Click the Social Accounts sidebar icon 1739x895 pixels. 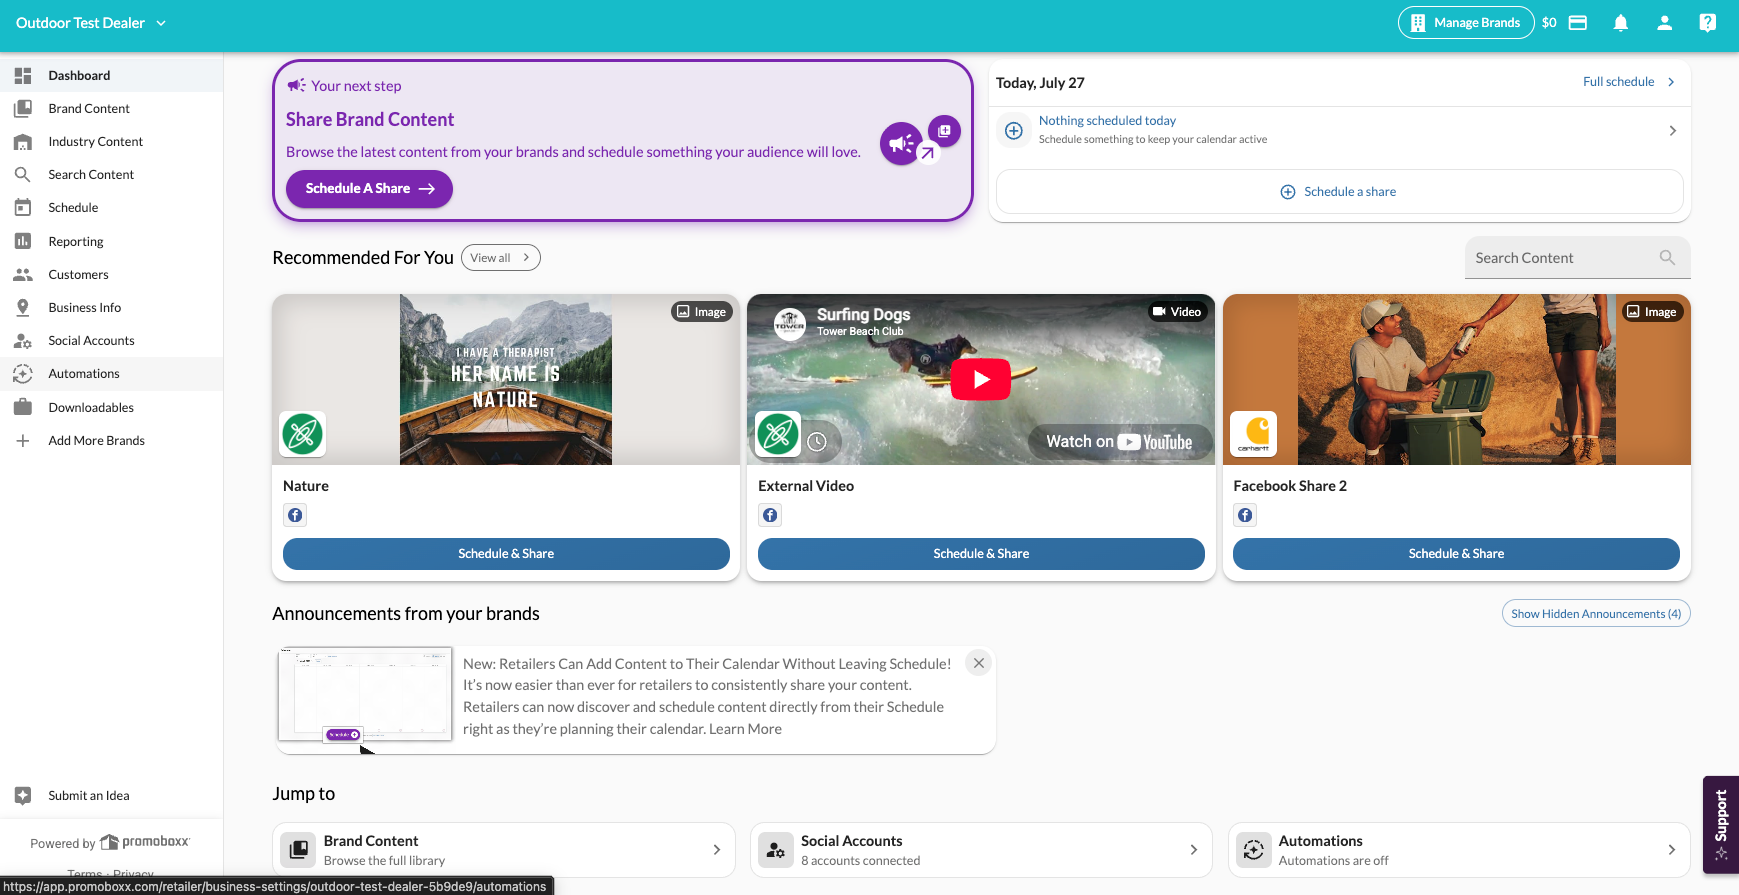point(23,340)
